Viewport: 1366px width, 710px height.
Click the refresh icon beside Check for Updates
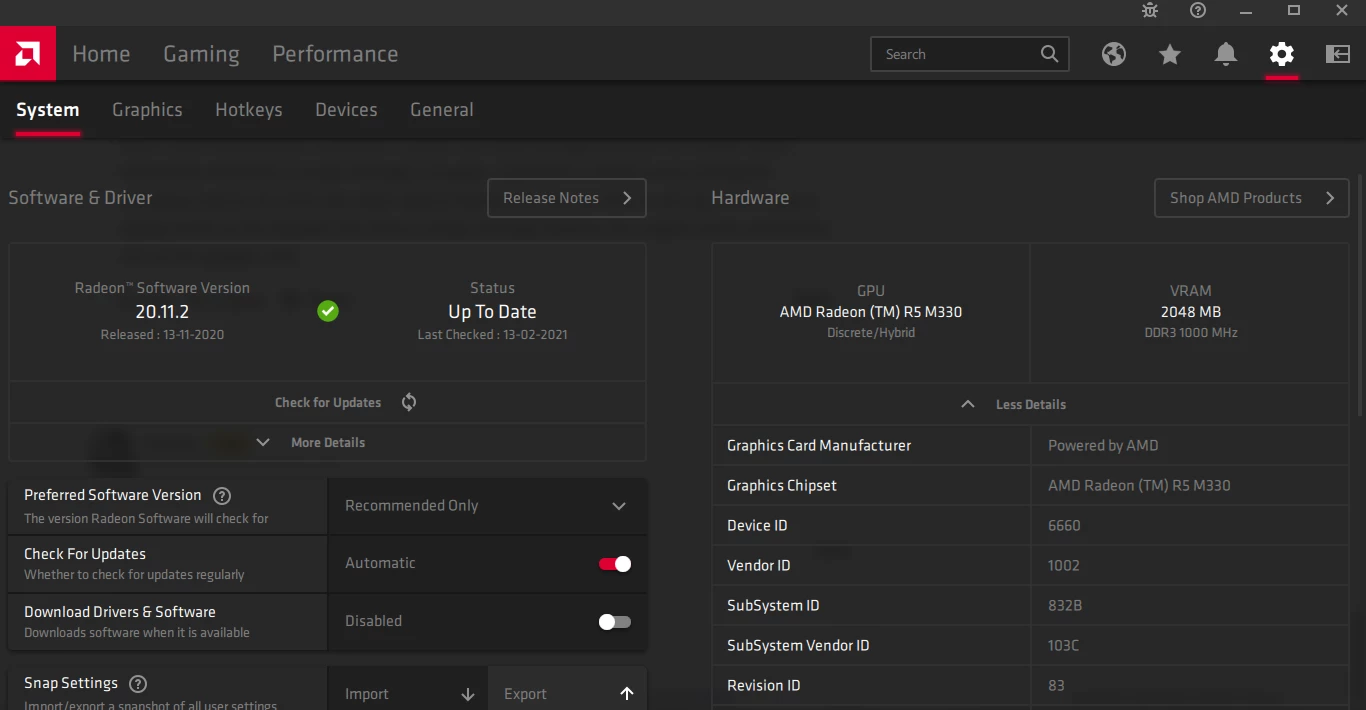[x=409, y=402]
